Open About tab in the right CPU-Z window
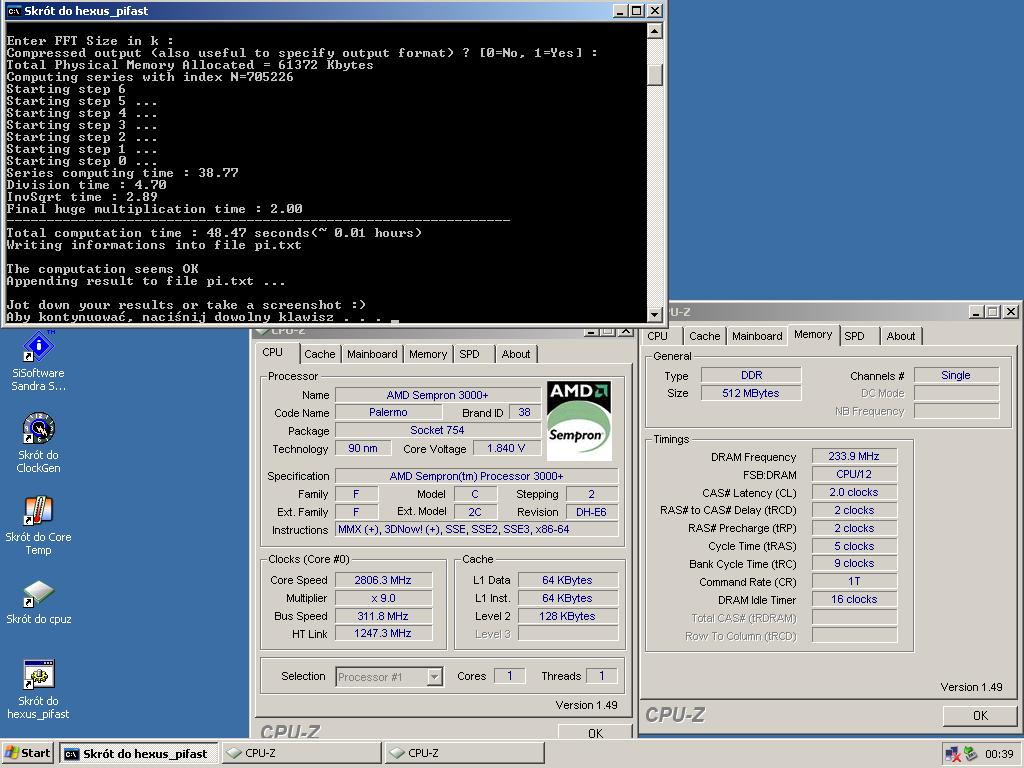This screenshot has height=768, width=1024. (x=901, y=336)
